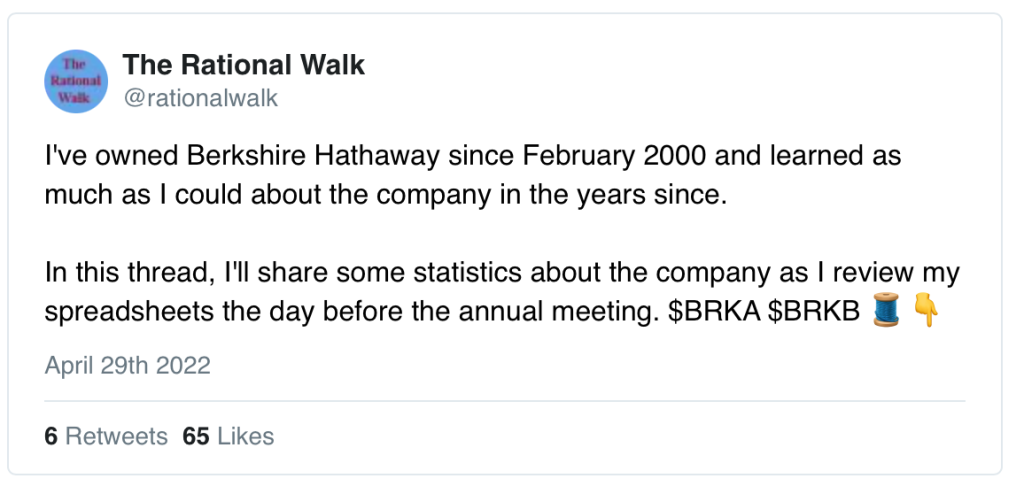Click the retweet count number 6
1024x494 pixels.
pos(50,437)
